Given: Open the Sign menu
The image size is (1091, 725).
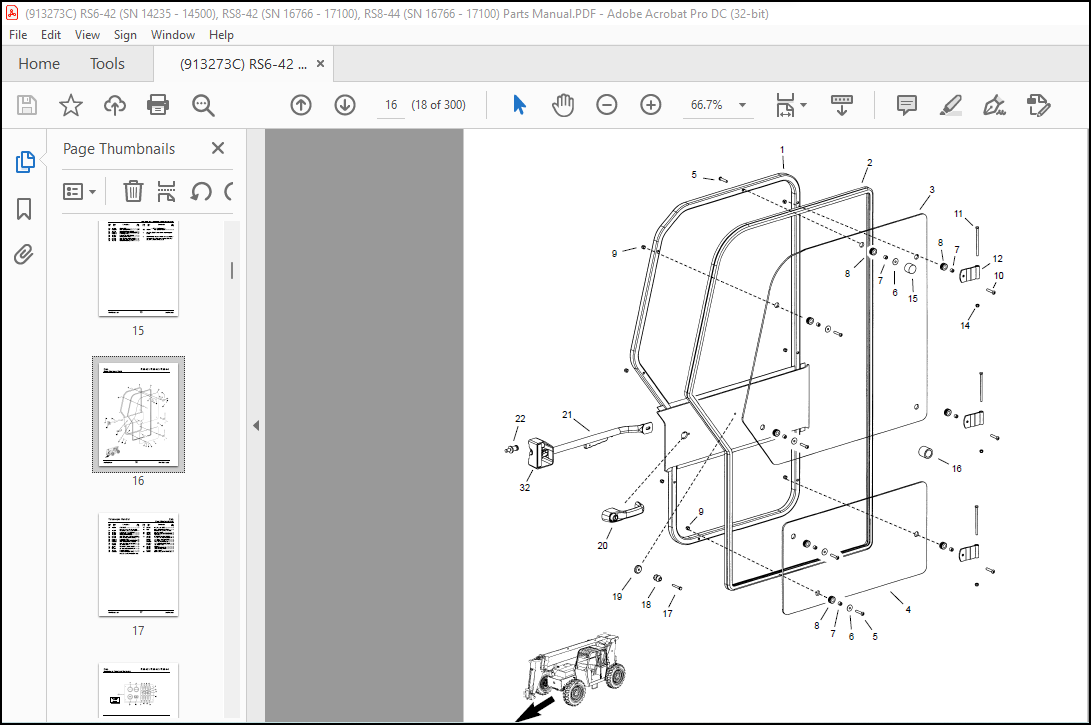Looking at the screenshot, I should [125, 35].
